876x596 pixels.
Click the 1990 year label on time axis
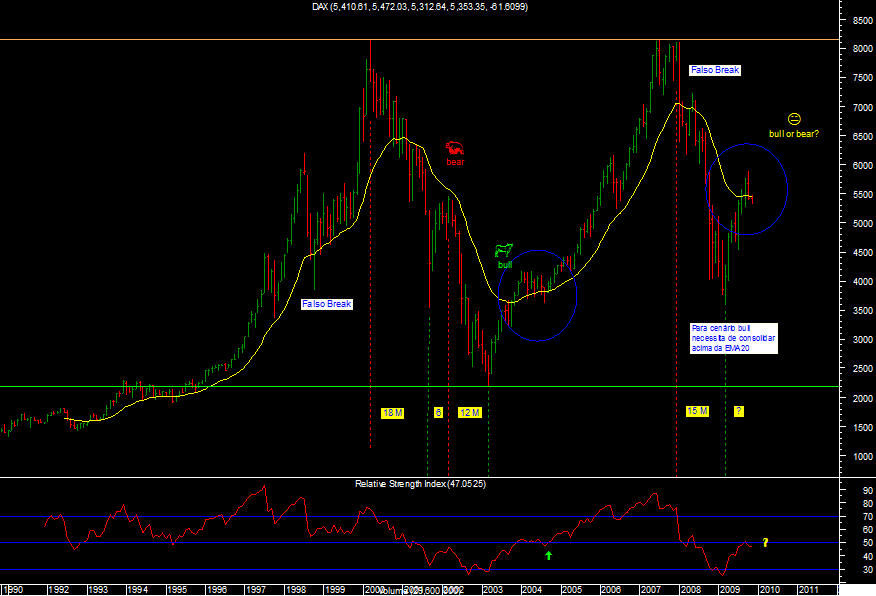(x=13, y=590)
